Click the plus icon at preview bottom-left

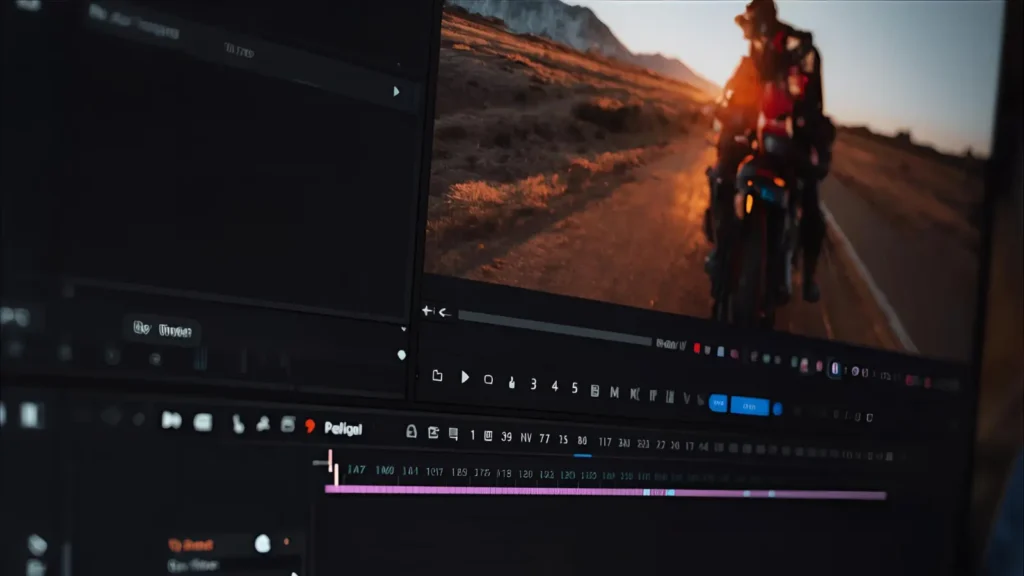tap(427, 311)
